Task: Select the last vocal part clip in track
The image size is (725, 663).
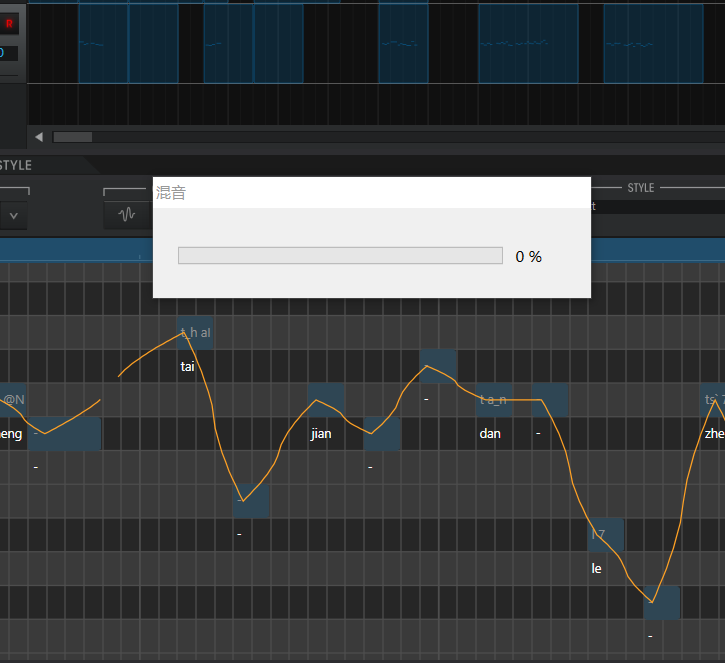Action: [653, 43]
